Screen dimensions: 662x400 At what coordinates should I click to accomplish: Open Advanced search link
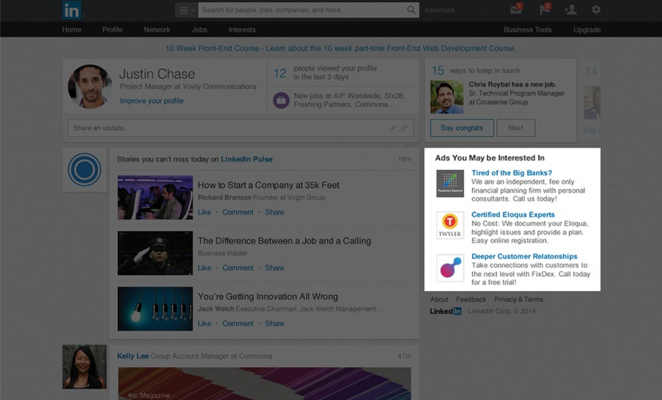[x=440, y=10]
